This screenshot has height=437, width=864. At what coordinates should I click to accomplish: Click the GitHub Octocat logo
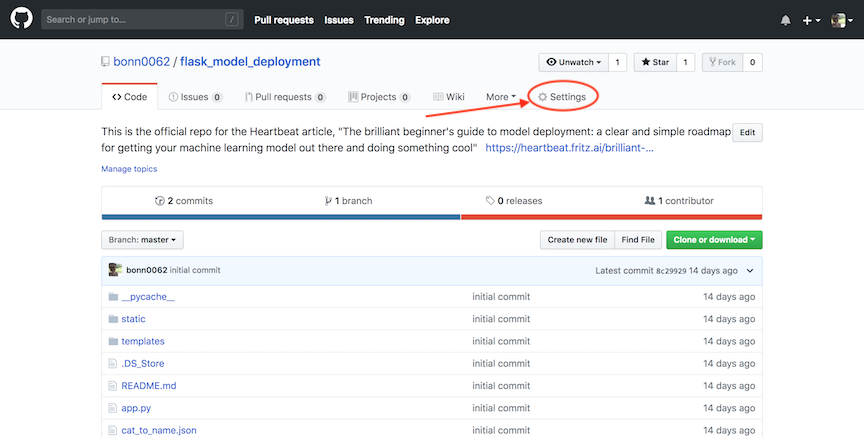point(22,19)
